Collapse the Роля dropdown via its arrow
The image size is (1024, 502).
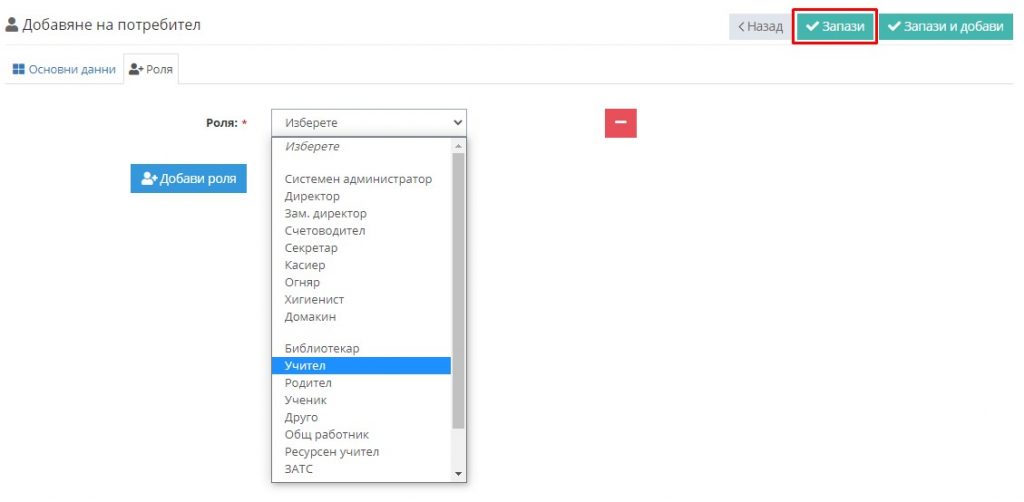click(458, 123)
